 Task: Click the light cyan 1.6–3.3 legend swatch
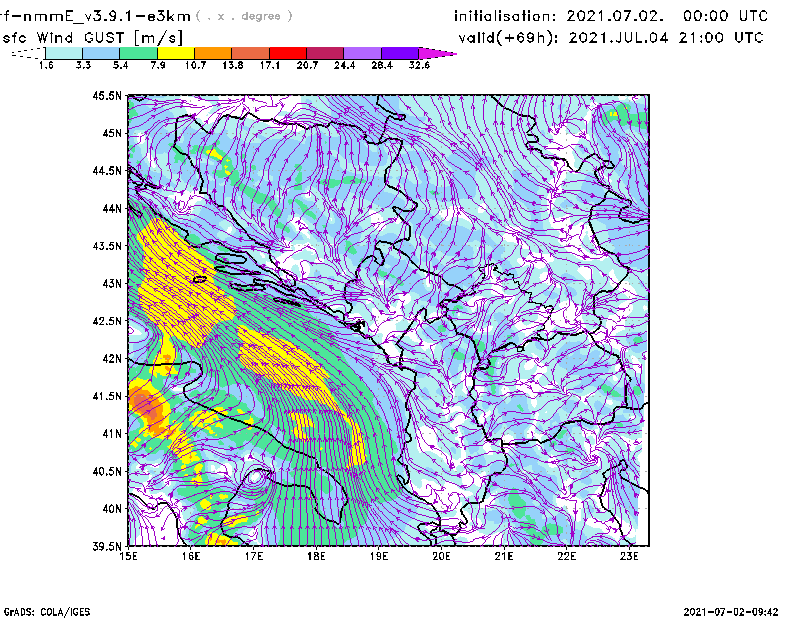pos(64,53)
